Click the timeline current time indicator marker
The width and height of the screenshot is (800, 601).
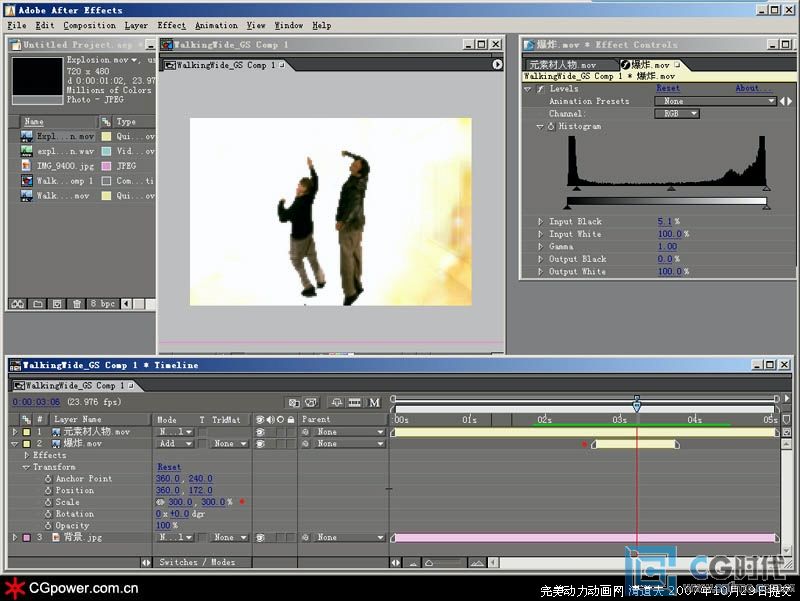coord(637,406)
